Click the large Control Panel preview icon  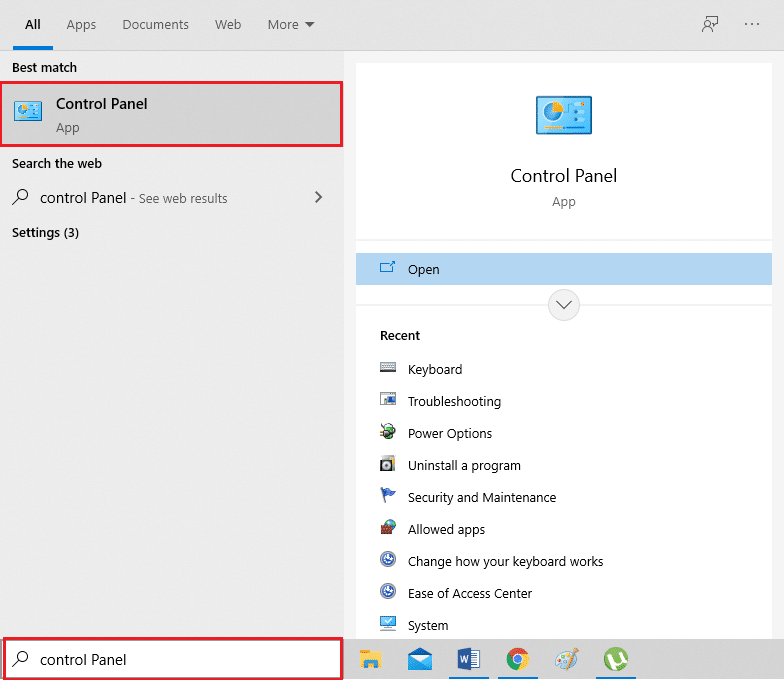click(563, 115)
